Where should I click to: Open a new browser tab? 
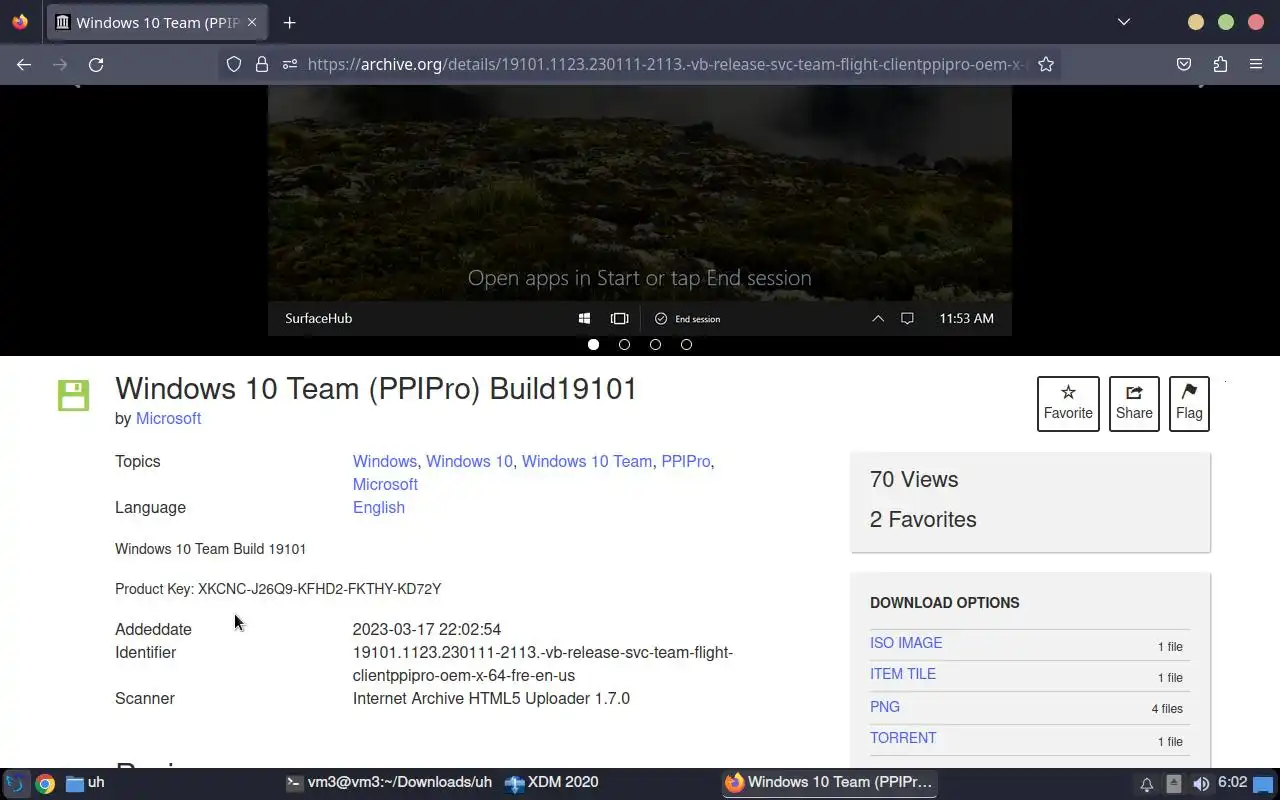tap(289, 22)
